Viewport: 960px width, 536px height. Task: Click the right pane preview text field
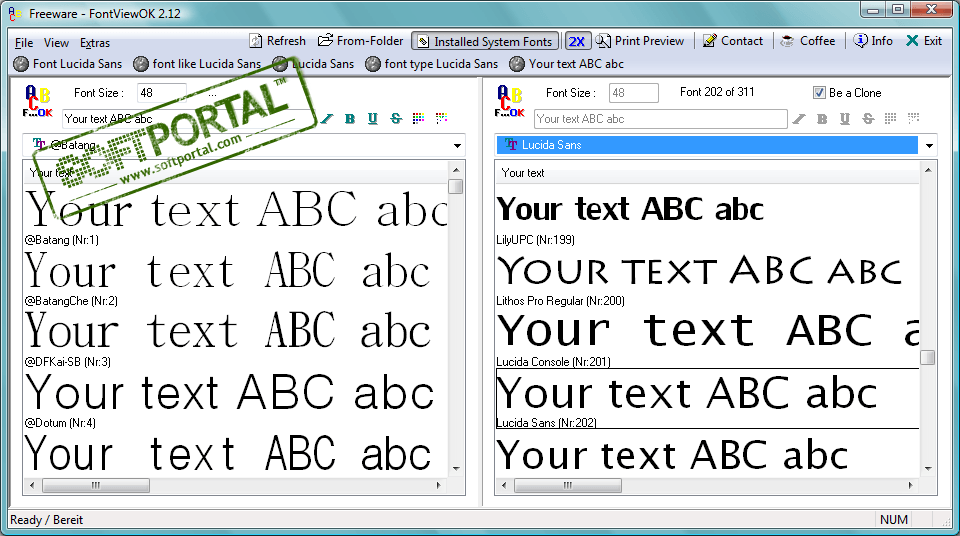[x=661, y=119]
